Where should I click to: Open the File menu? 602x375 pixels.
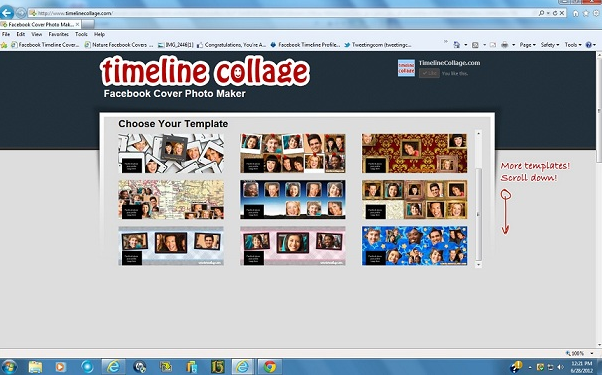(6, 34)
